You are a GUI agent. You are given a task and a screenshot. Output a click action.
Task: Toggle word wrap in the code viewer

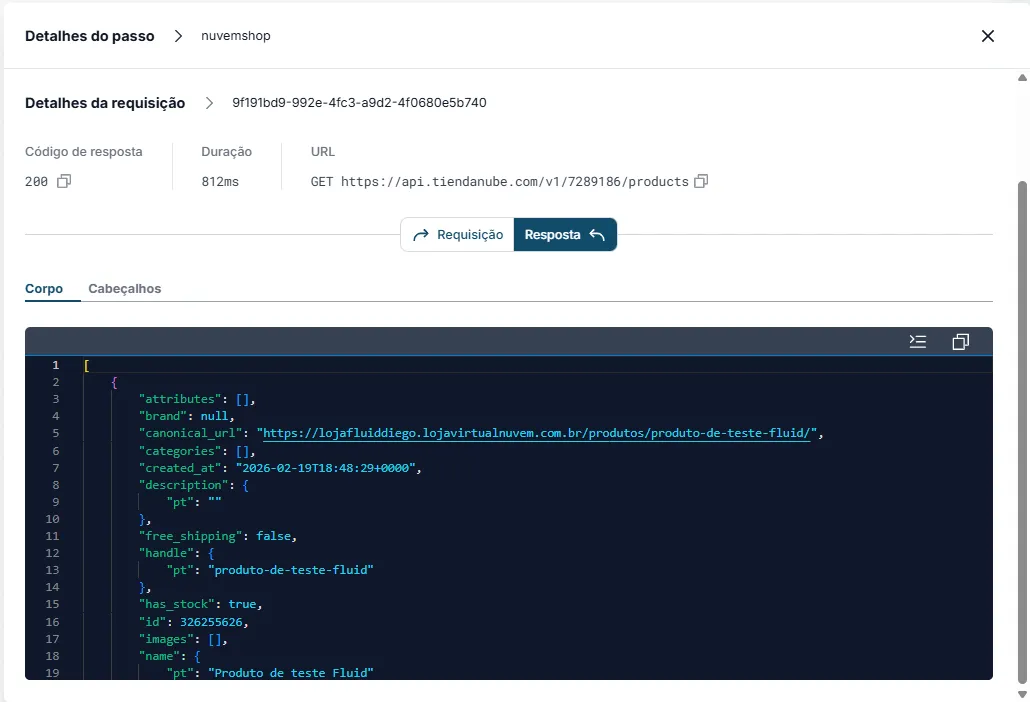[918, 341]
